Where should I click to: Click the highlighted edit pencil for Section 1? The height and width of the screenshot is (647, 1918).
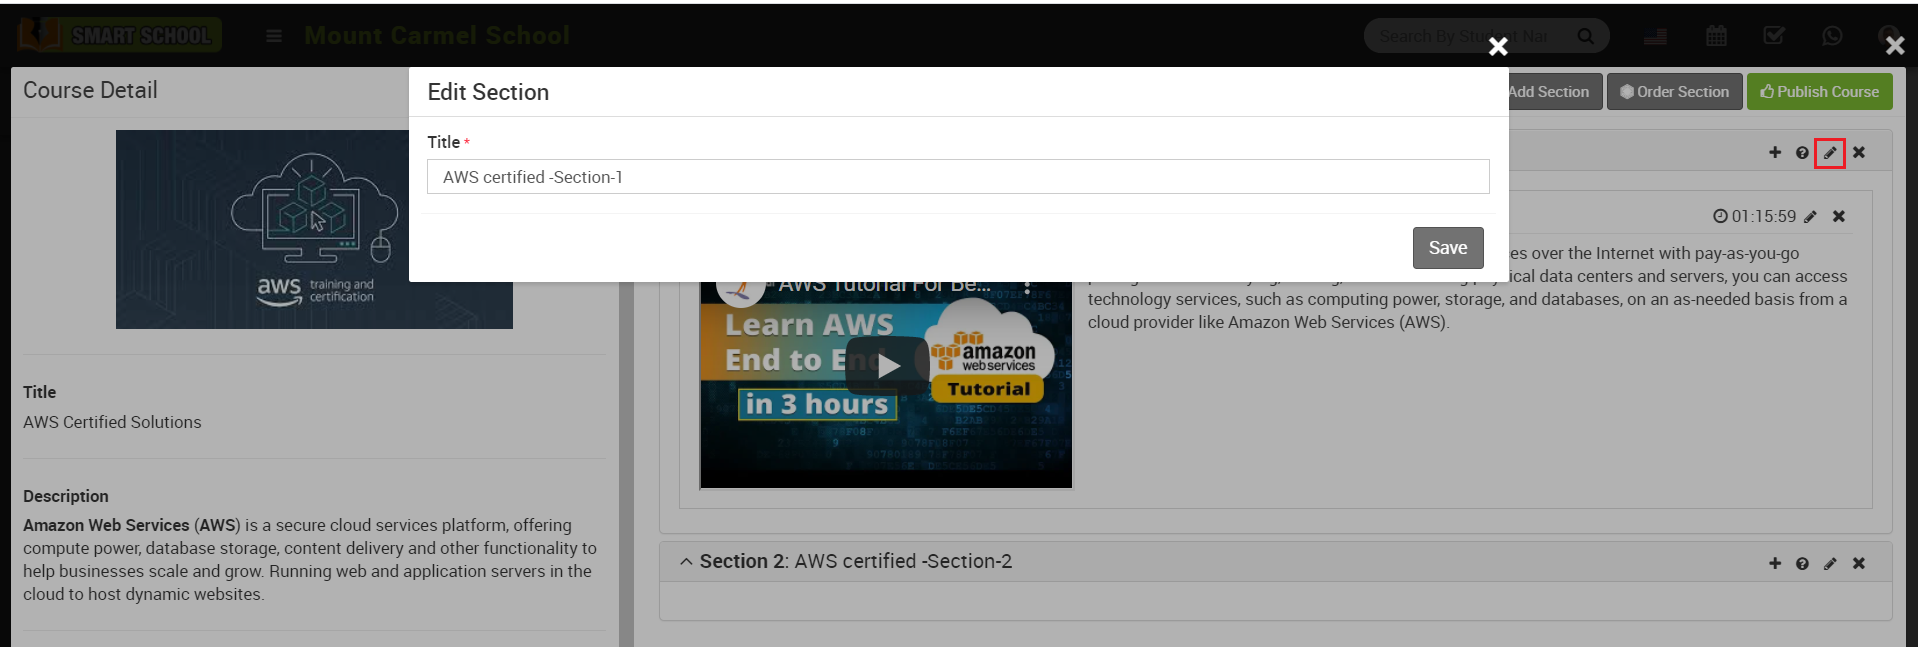[1829, 153]
